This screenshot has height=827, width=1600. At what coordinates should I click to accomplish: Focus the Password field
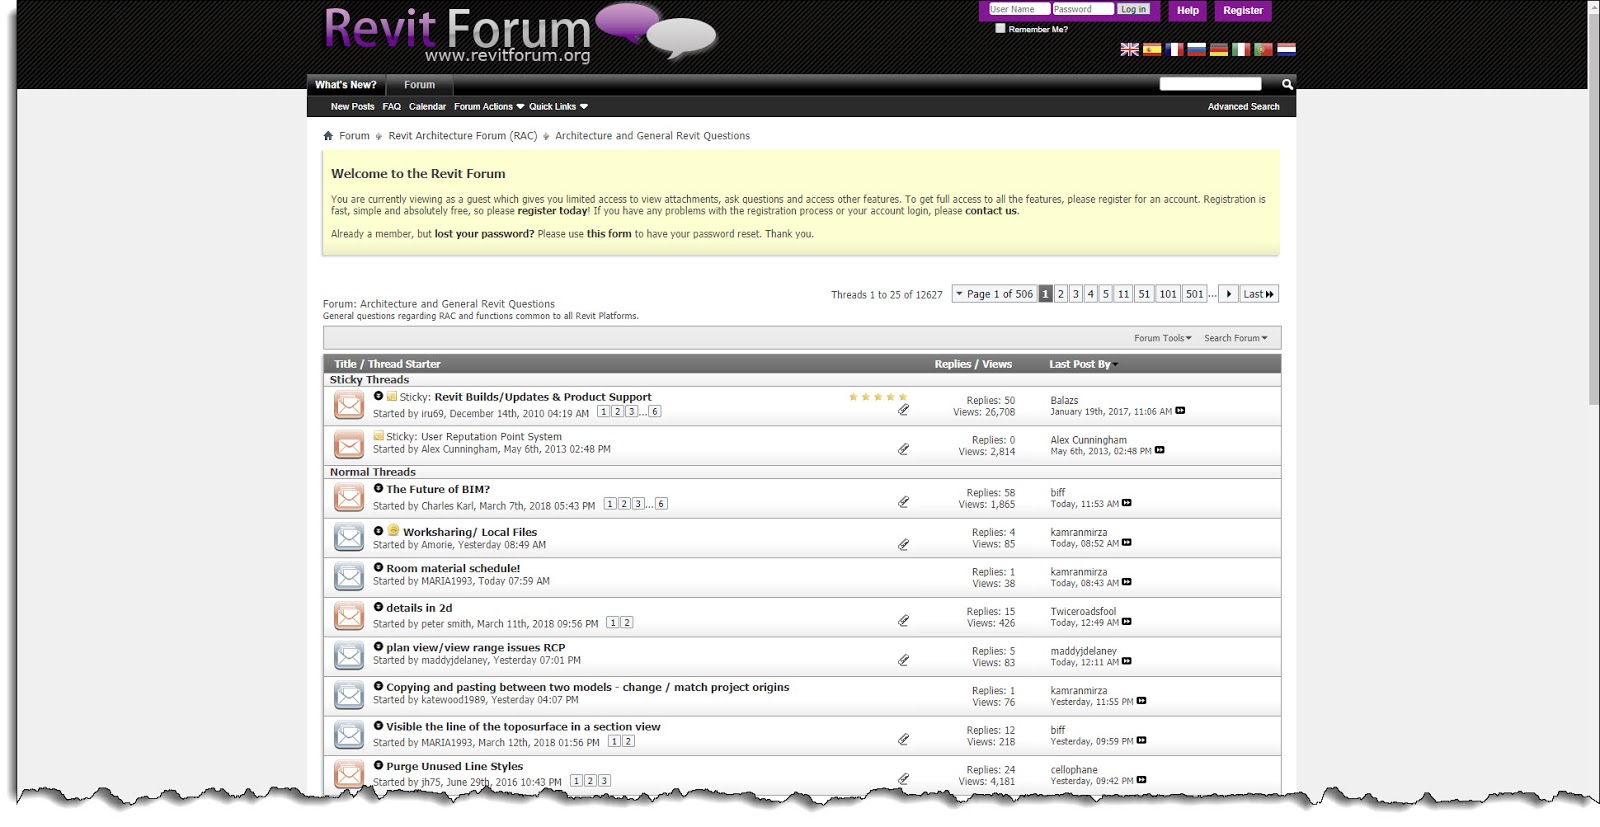coord(1083,9)
